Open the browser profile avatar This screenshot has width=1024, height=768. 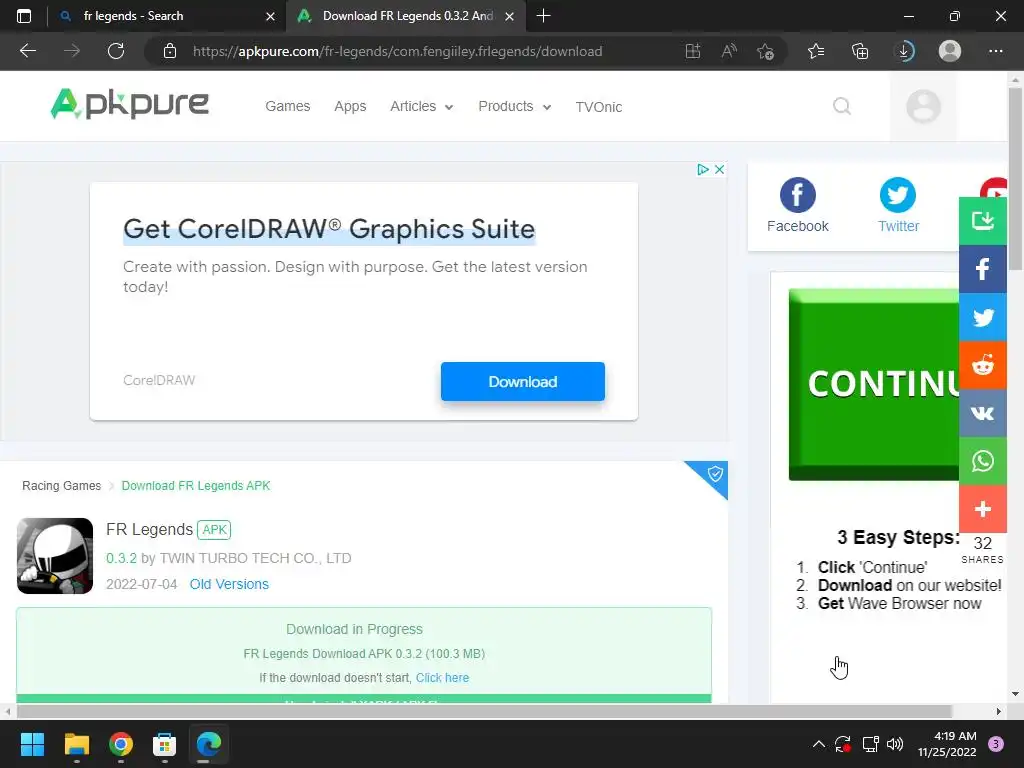click(950, 51)
